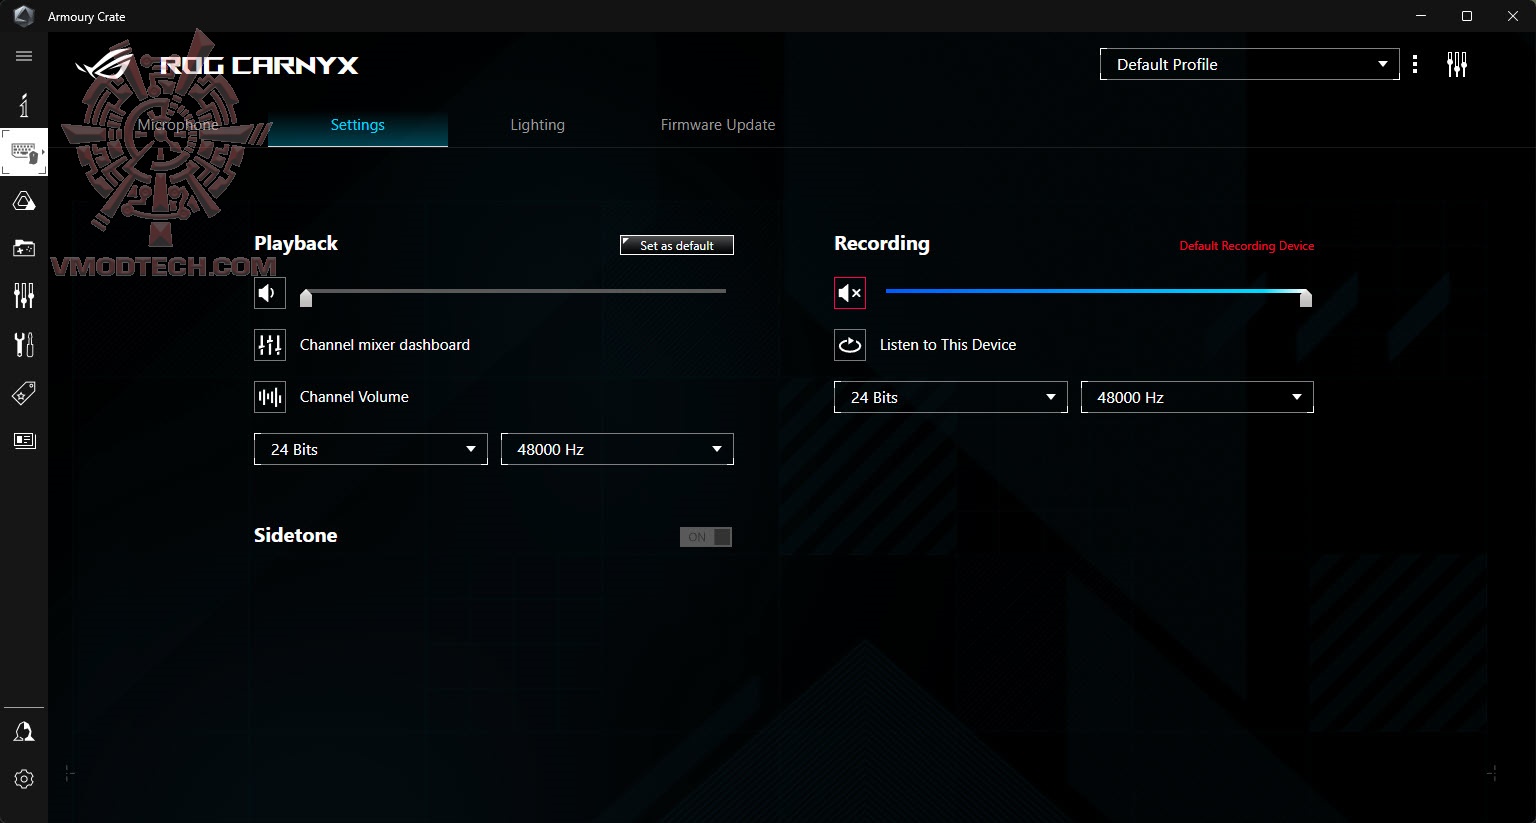This screenshot has width=1536, height=823.
Task: Open the Recording 48000 Hz dropdown
Action: tap(1197, 397)
